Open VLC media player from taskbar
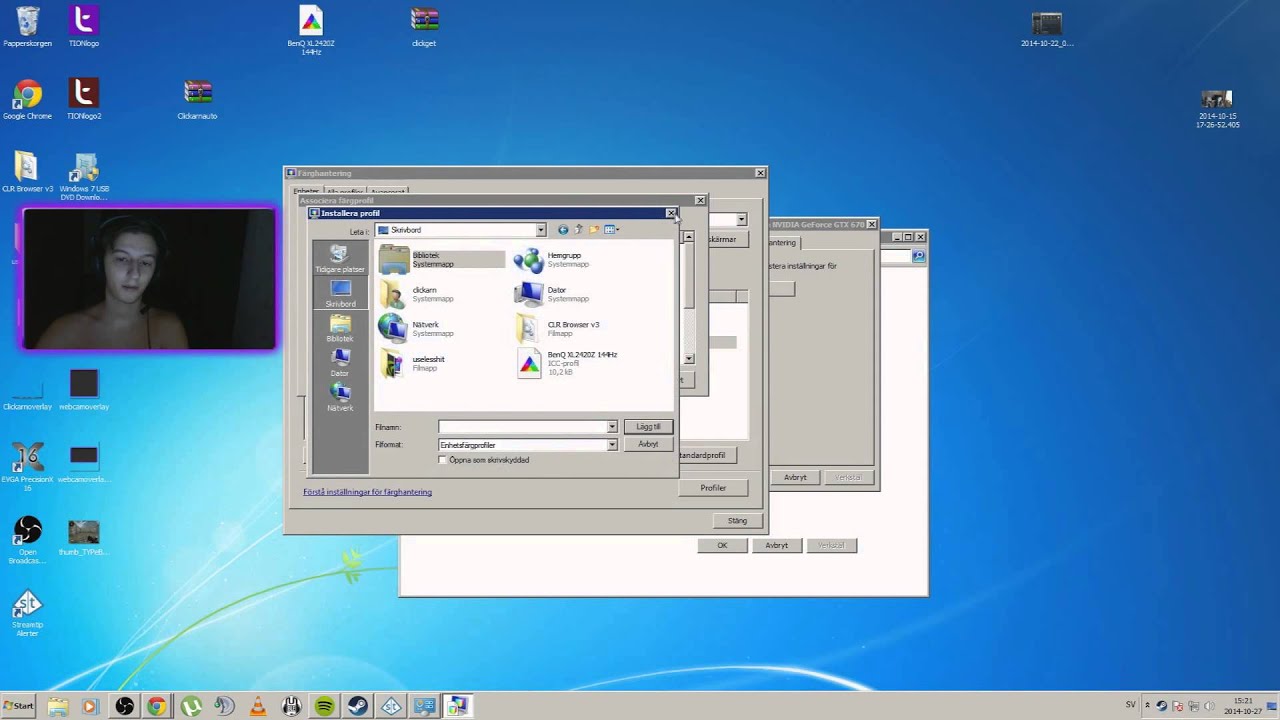1280x720 pixels. (x=257, y=706)
